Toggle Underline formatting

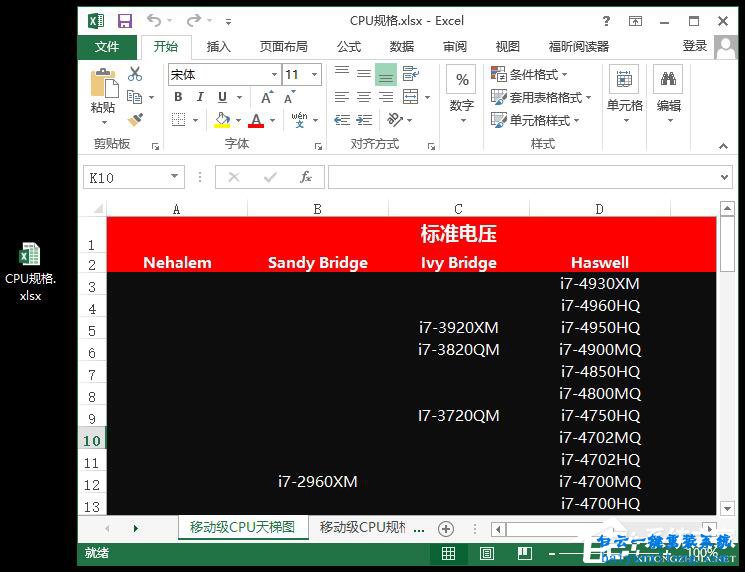[222, 97]
